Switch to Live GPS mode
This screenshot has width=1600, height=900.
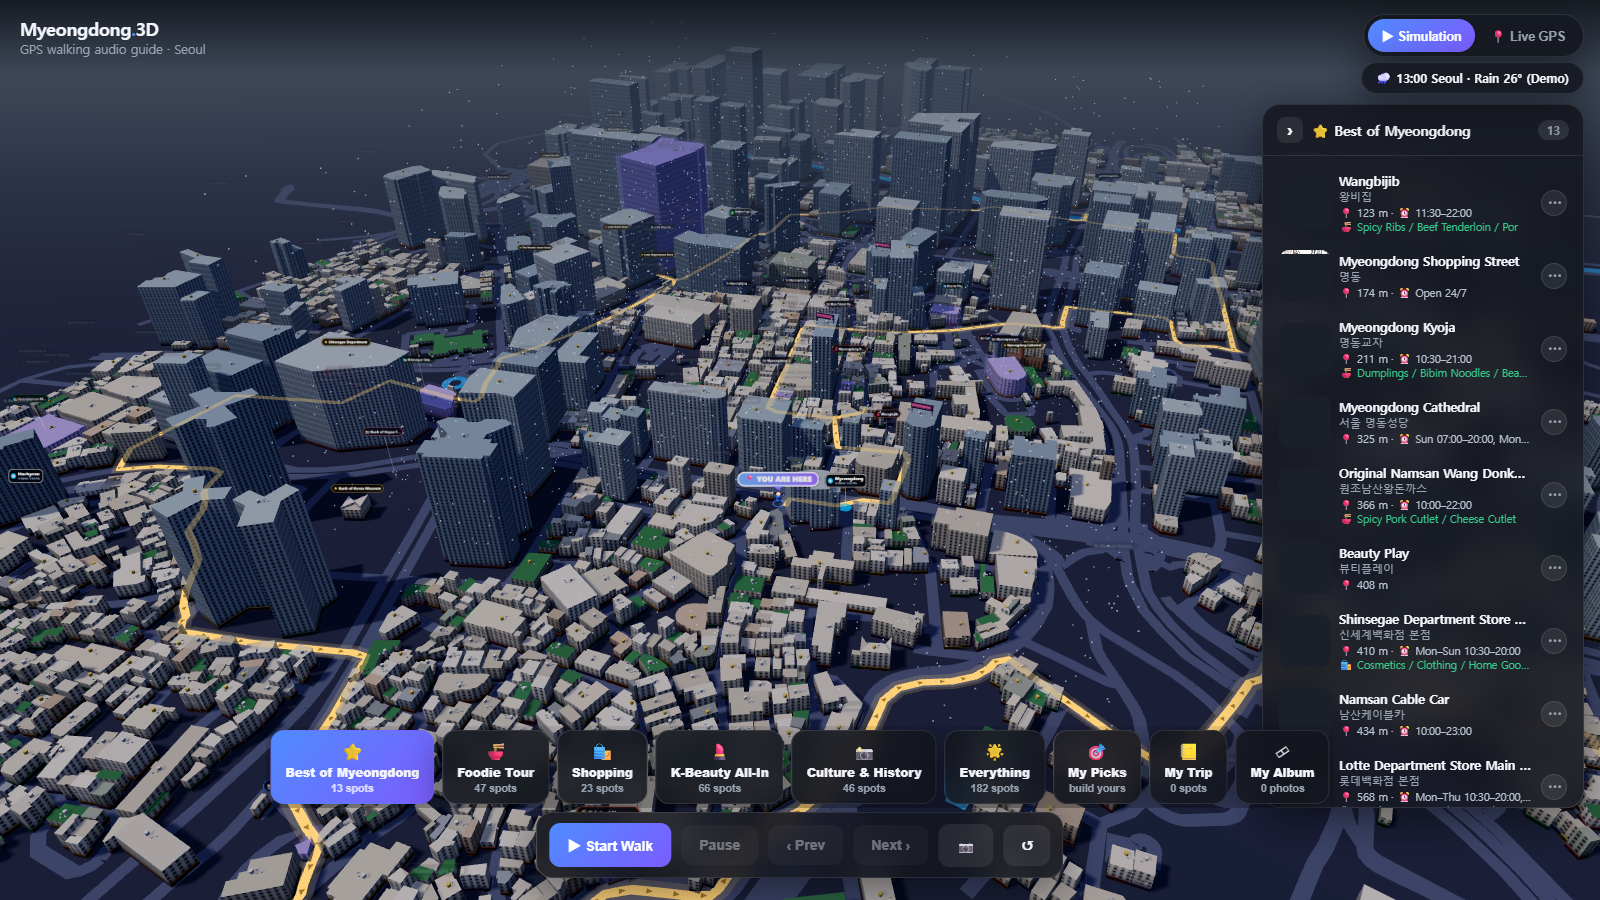(1528, 36)
